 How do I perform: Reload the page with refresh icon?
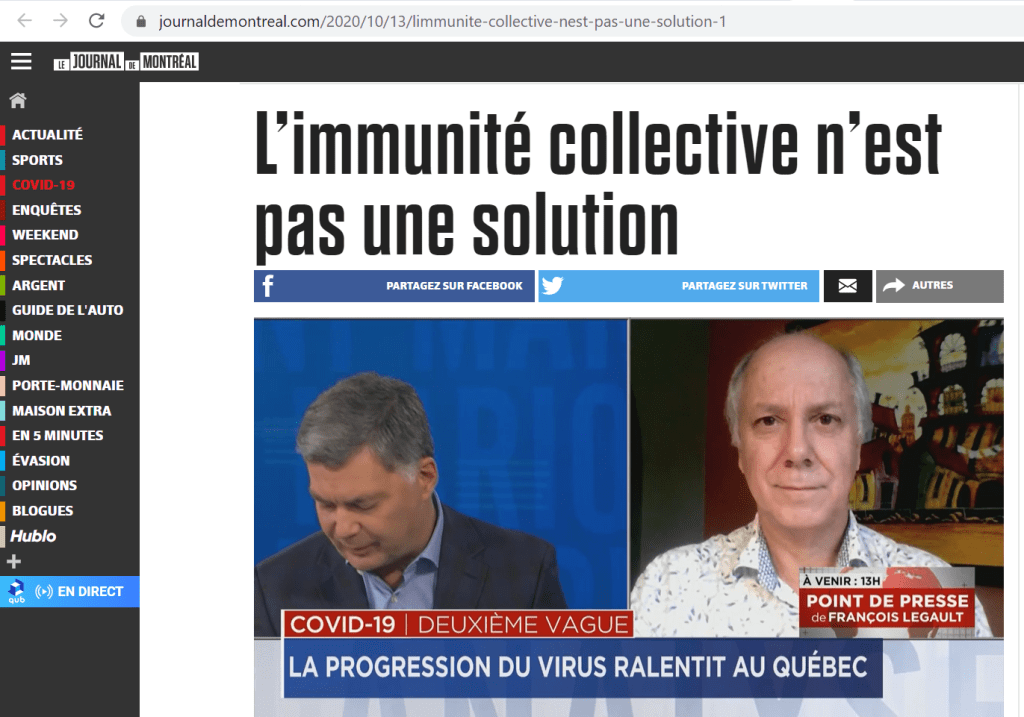97,21
